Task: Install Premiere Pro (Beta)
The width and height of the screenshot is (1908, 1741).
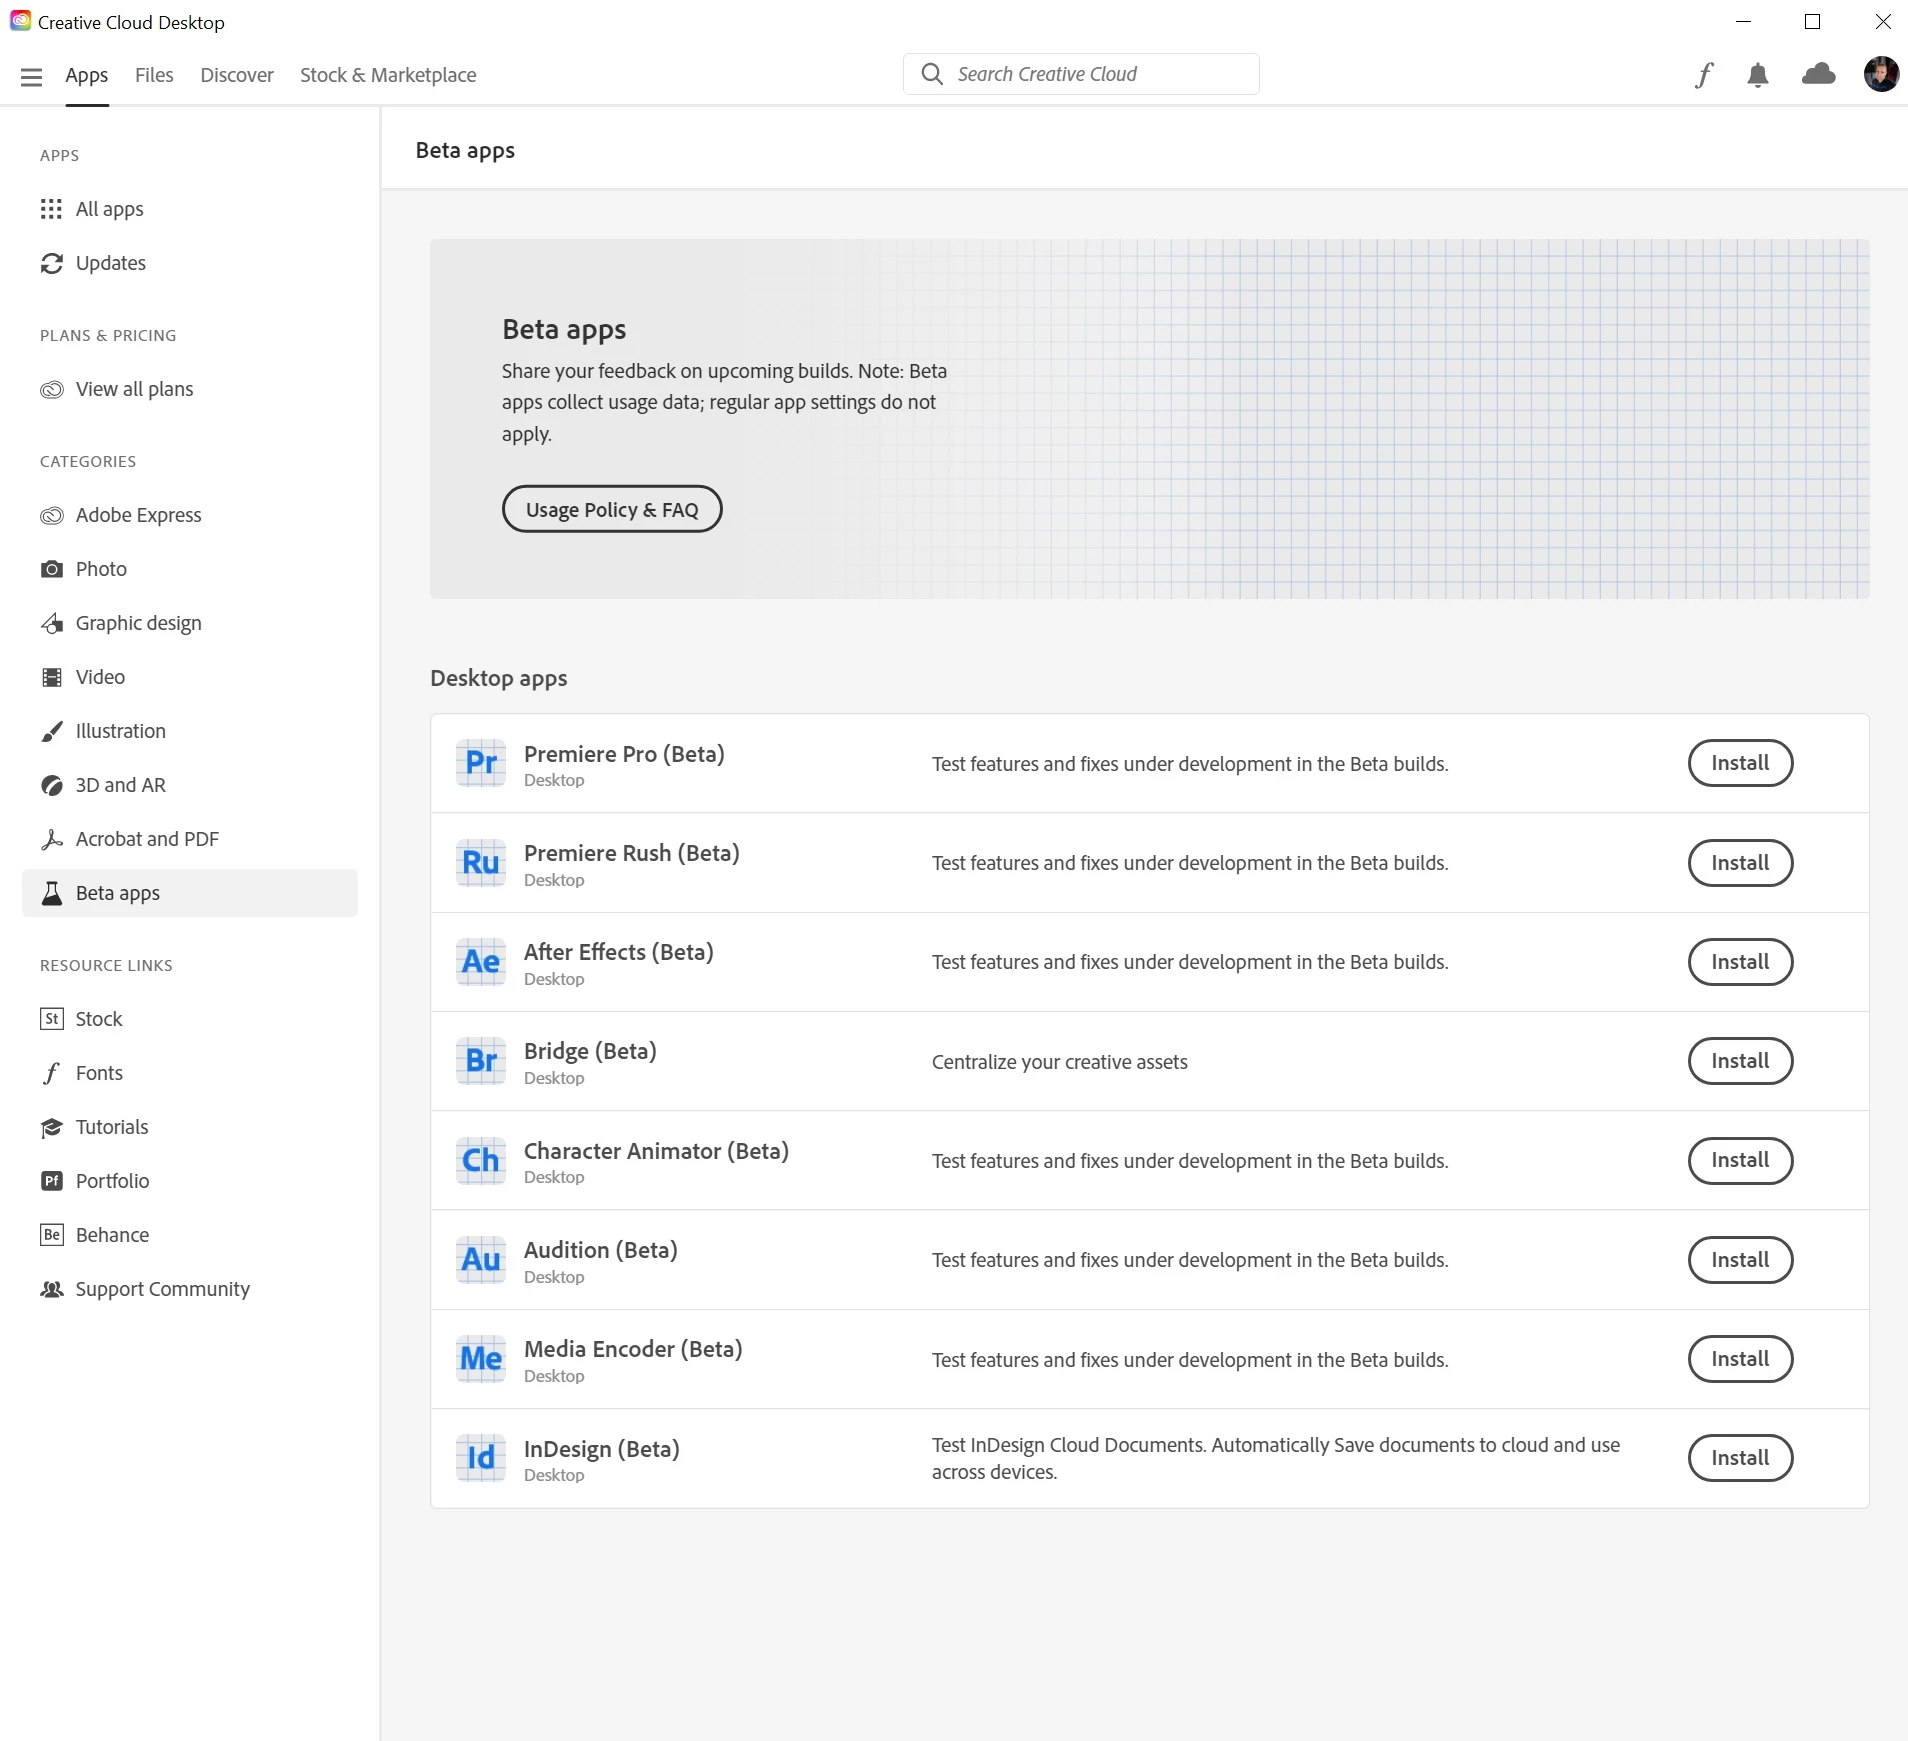Action: pyautogui.click(x=1740, y=763)
